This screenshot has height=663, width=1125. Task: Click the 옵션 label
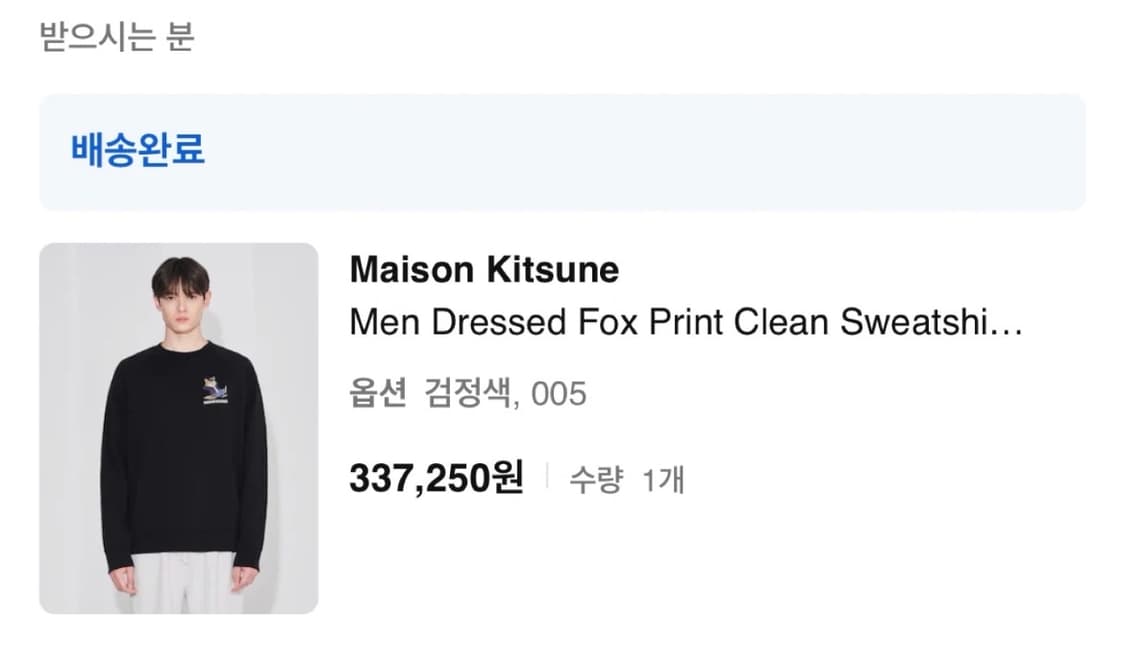click(x=378, y=394)
